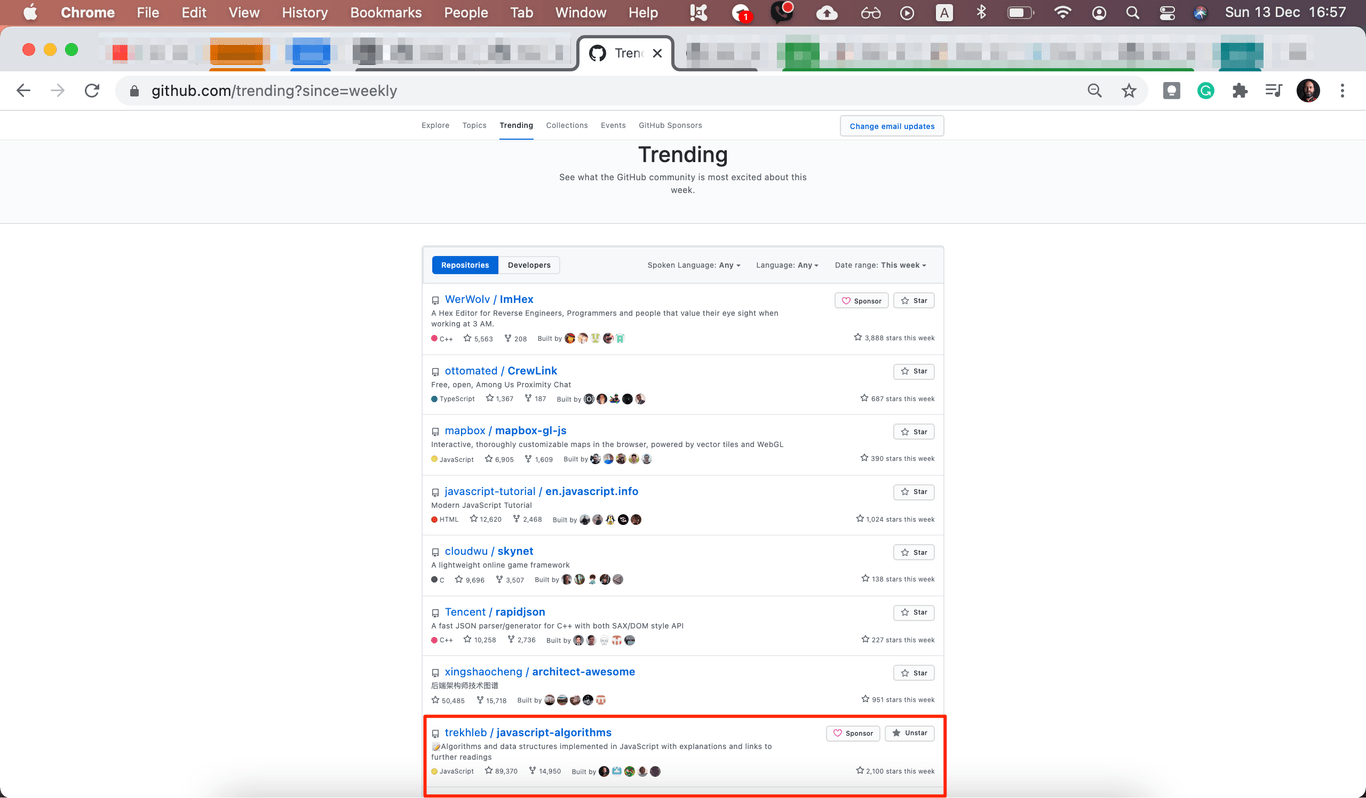Click the back navigation arrow

point(24,91)
